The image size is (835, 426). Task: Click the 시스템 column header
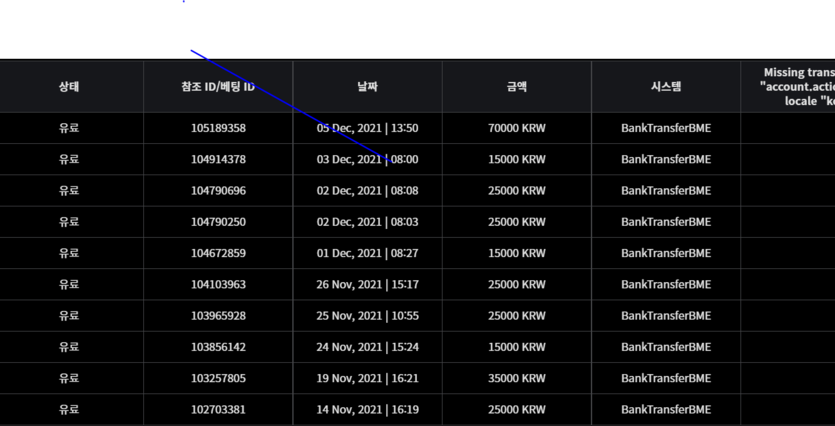666,86
